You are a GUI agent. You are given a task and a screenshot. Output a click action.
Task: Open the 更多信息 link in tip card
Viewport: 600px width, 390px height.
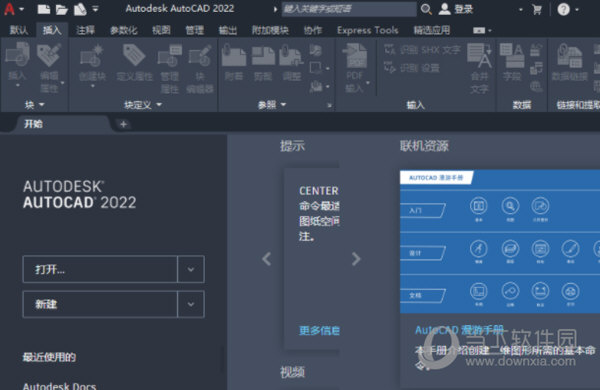319,330
